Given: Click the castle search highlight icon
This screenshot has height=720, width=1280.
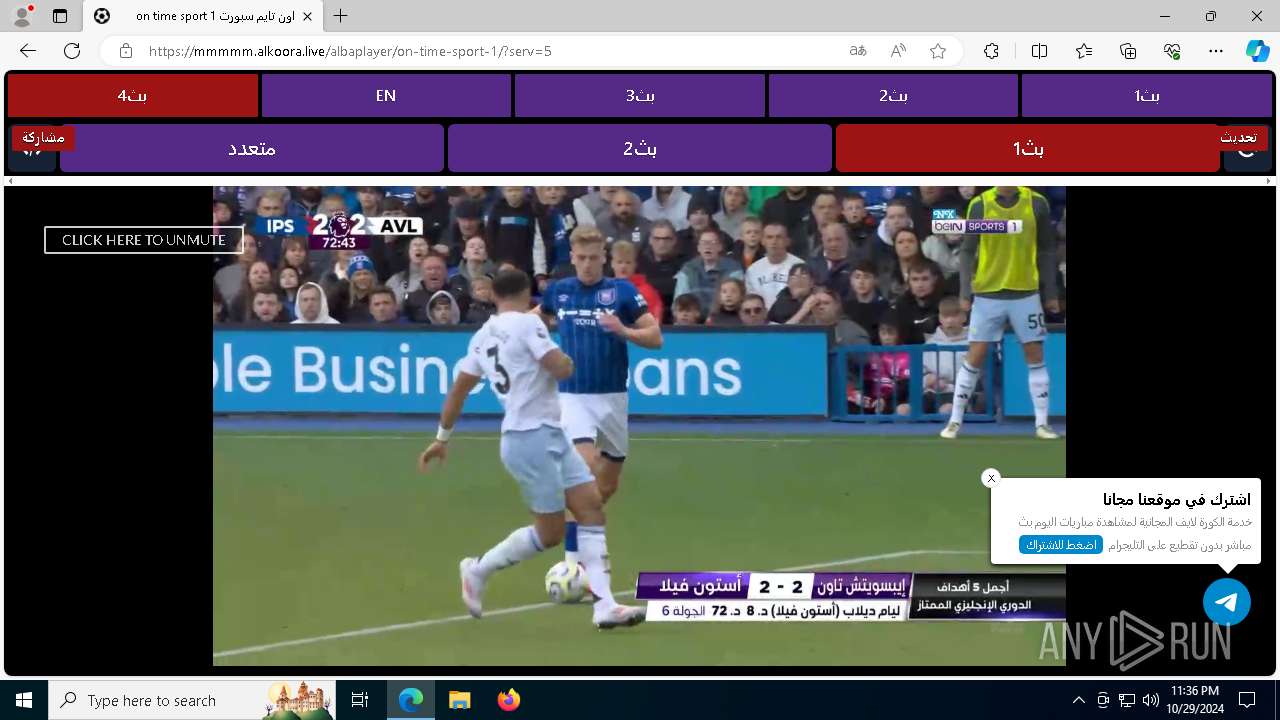Looking at the screenshot, I should click(x=298, y=699).
